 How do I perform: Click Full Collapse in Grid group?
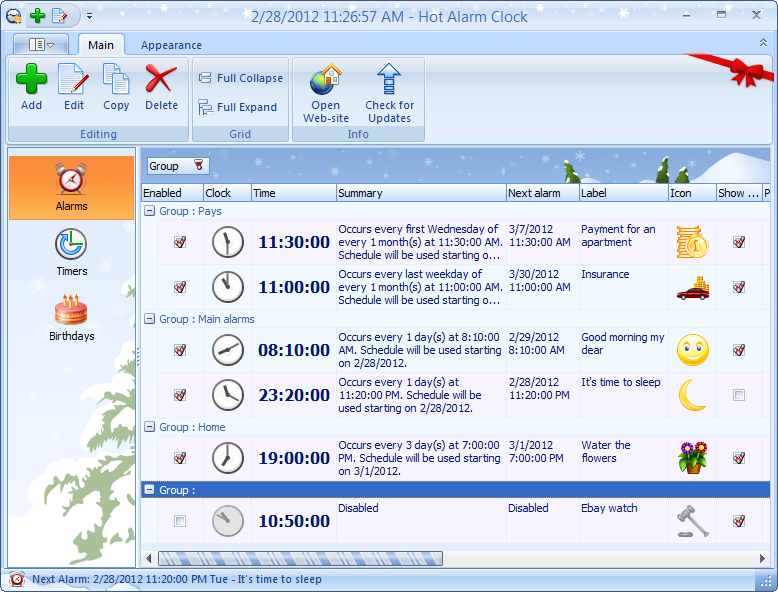(241, 78)
